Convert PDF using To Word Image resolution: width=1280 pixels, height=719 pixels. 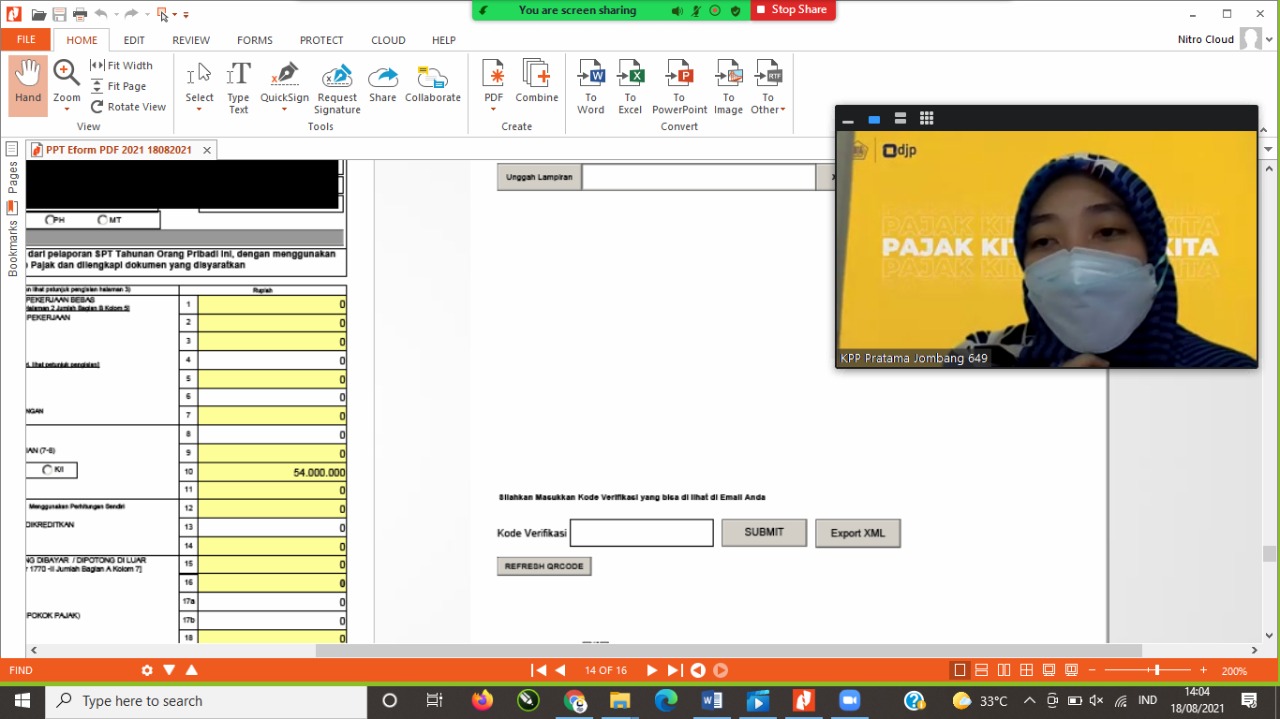point(591,77)
